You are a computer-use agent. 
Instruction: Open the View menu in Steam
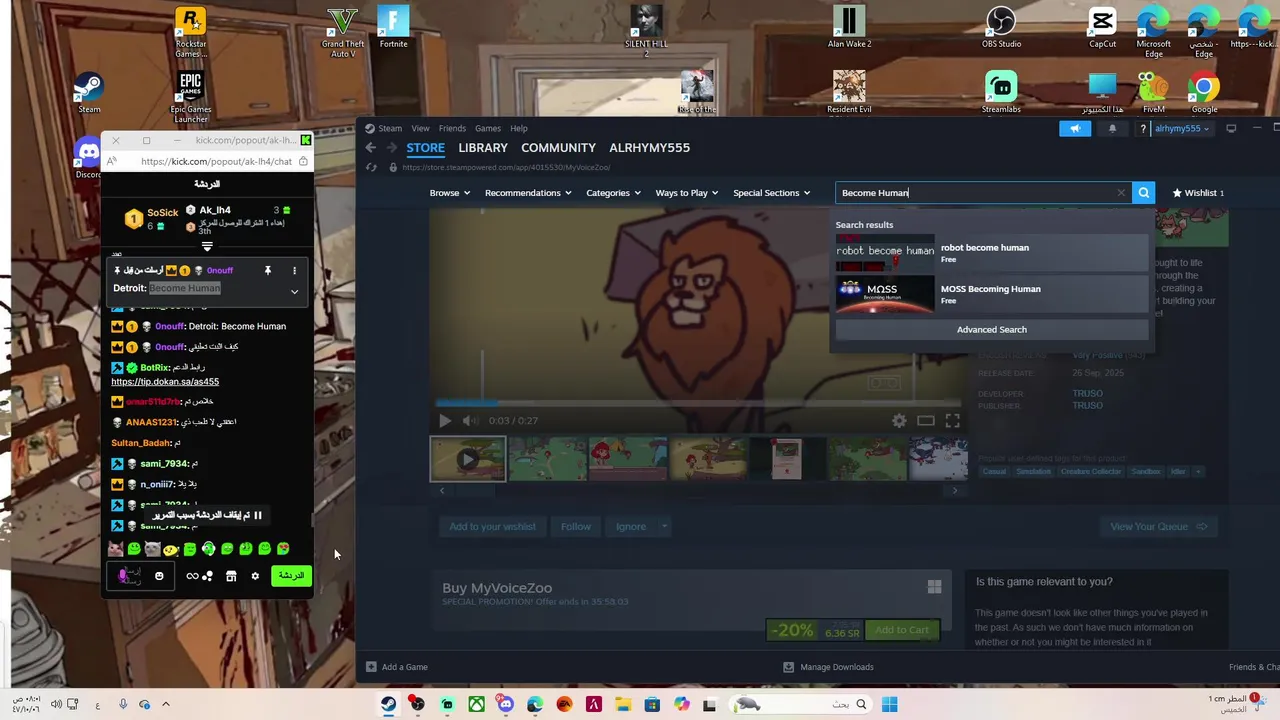click(420, 128)
